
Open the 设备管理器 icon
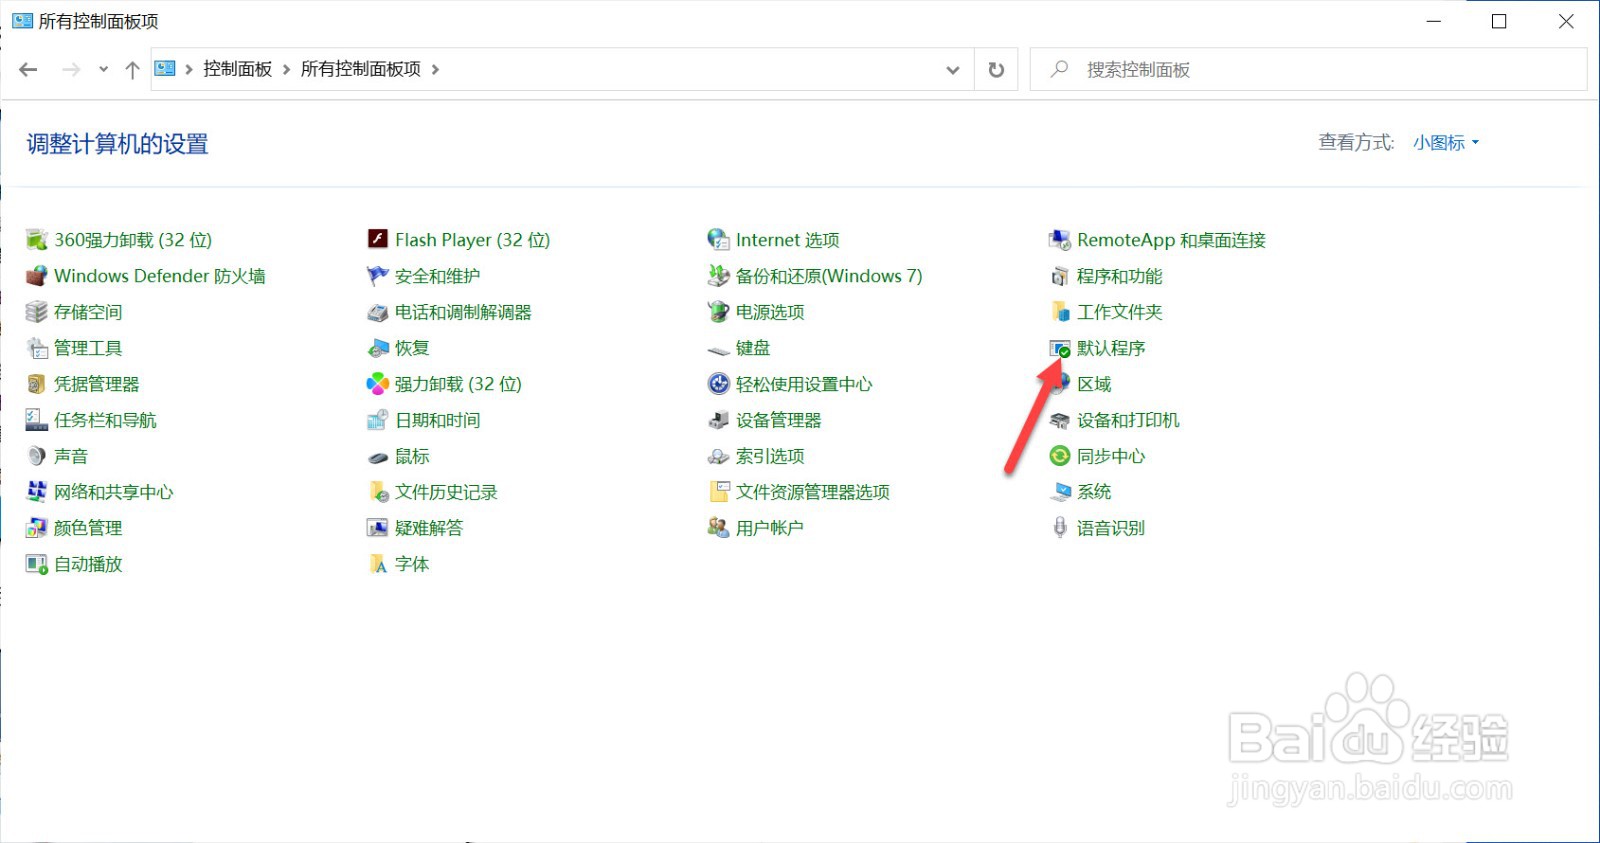(719, 420)
